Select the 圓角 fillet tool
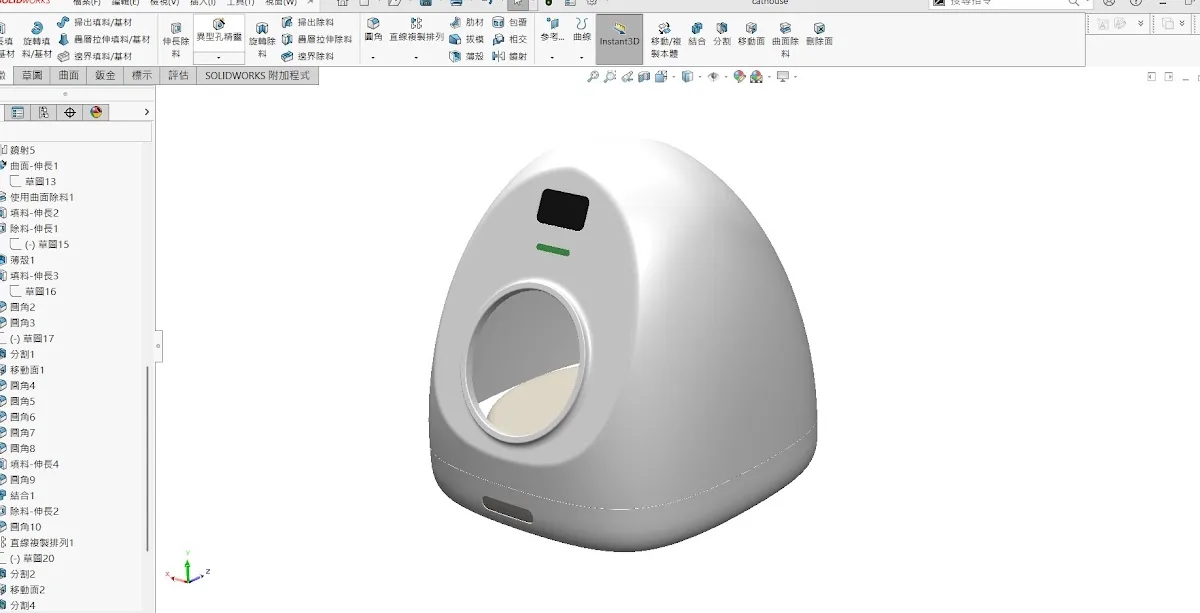This screenshot has width=1200, height=613. click(x=373, y=29)
